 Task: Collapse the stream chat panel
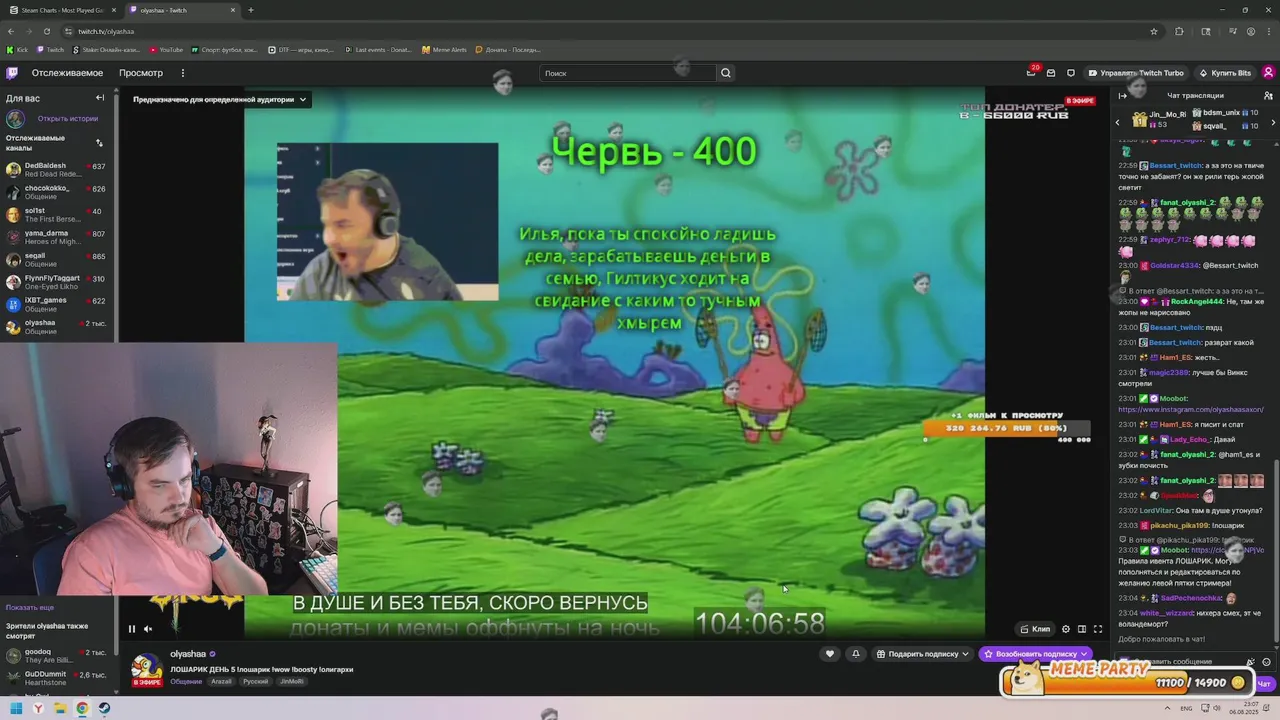tap(1122, 96)
